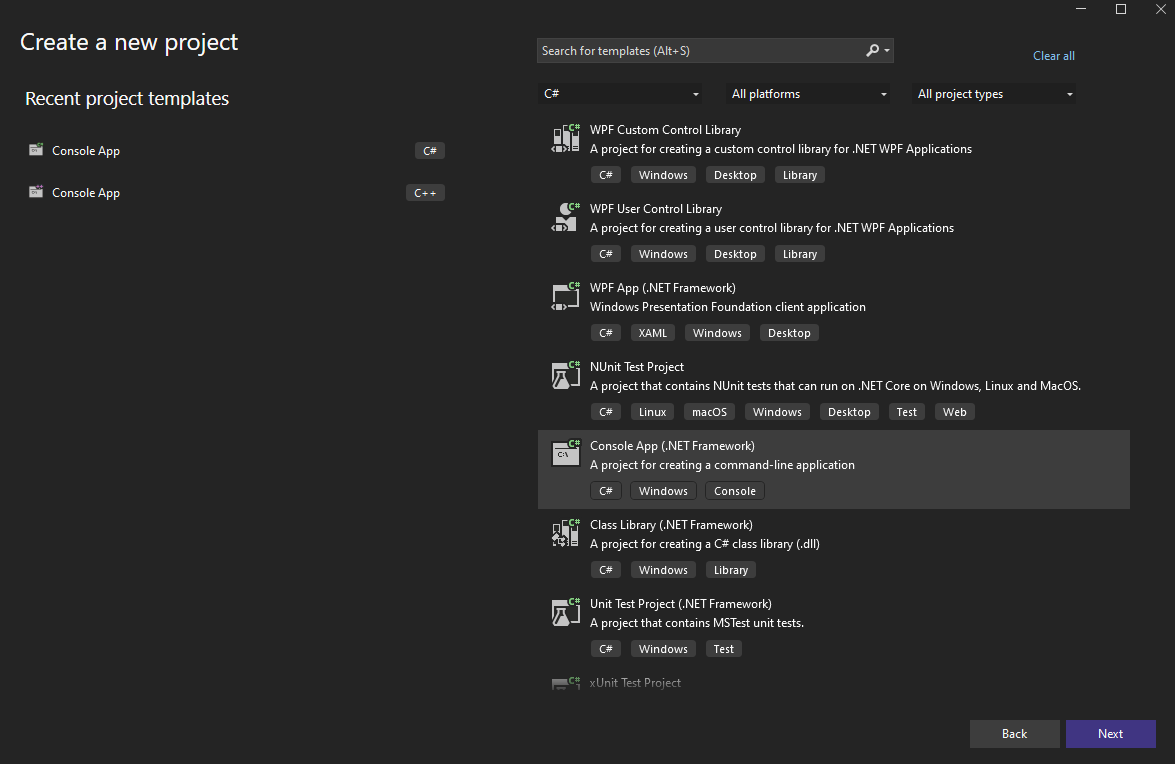Click the XAML tag on WPF App
The width and height of the screenshot is (1175, 764).
tap(653, 333)
